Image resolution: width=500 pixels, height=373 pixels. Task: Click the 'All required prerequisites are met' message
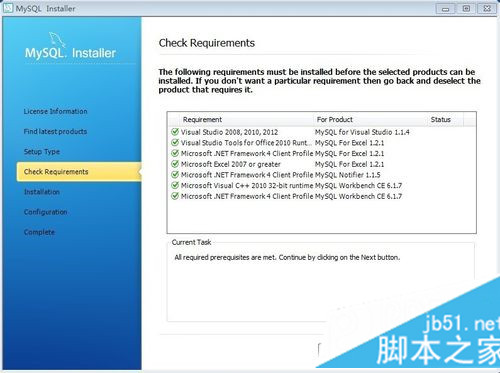point(287,257)
